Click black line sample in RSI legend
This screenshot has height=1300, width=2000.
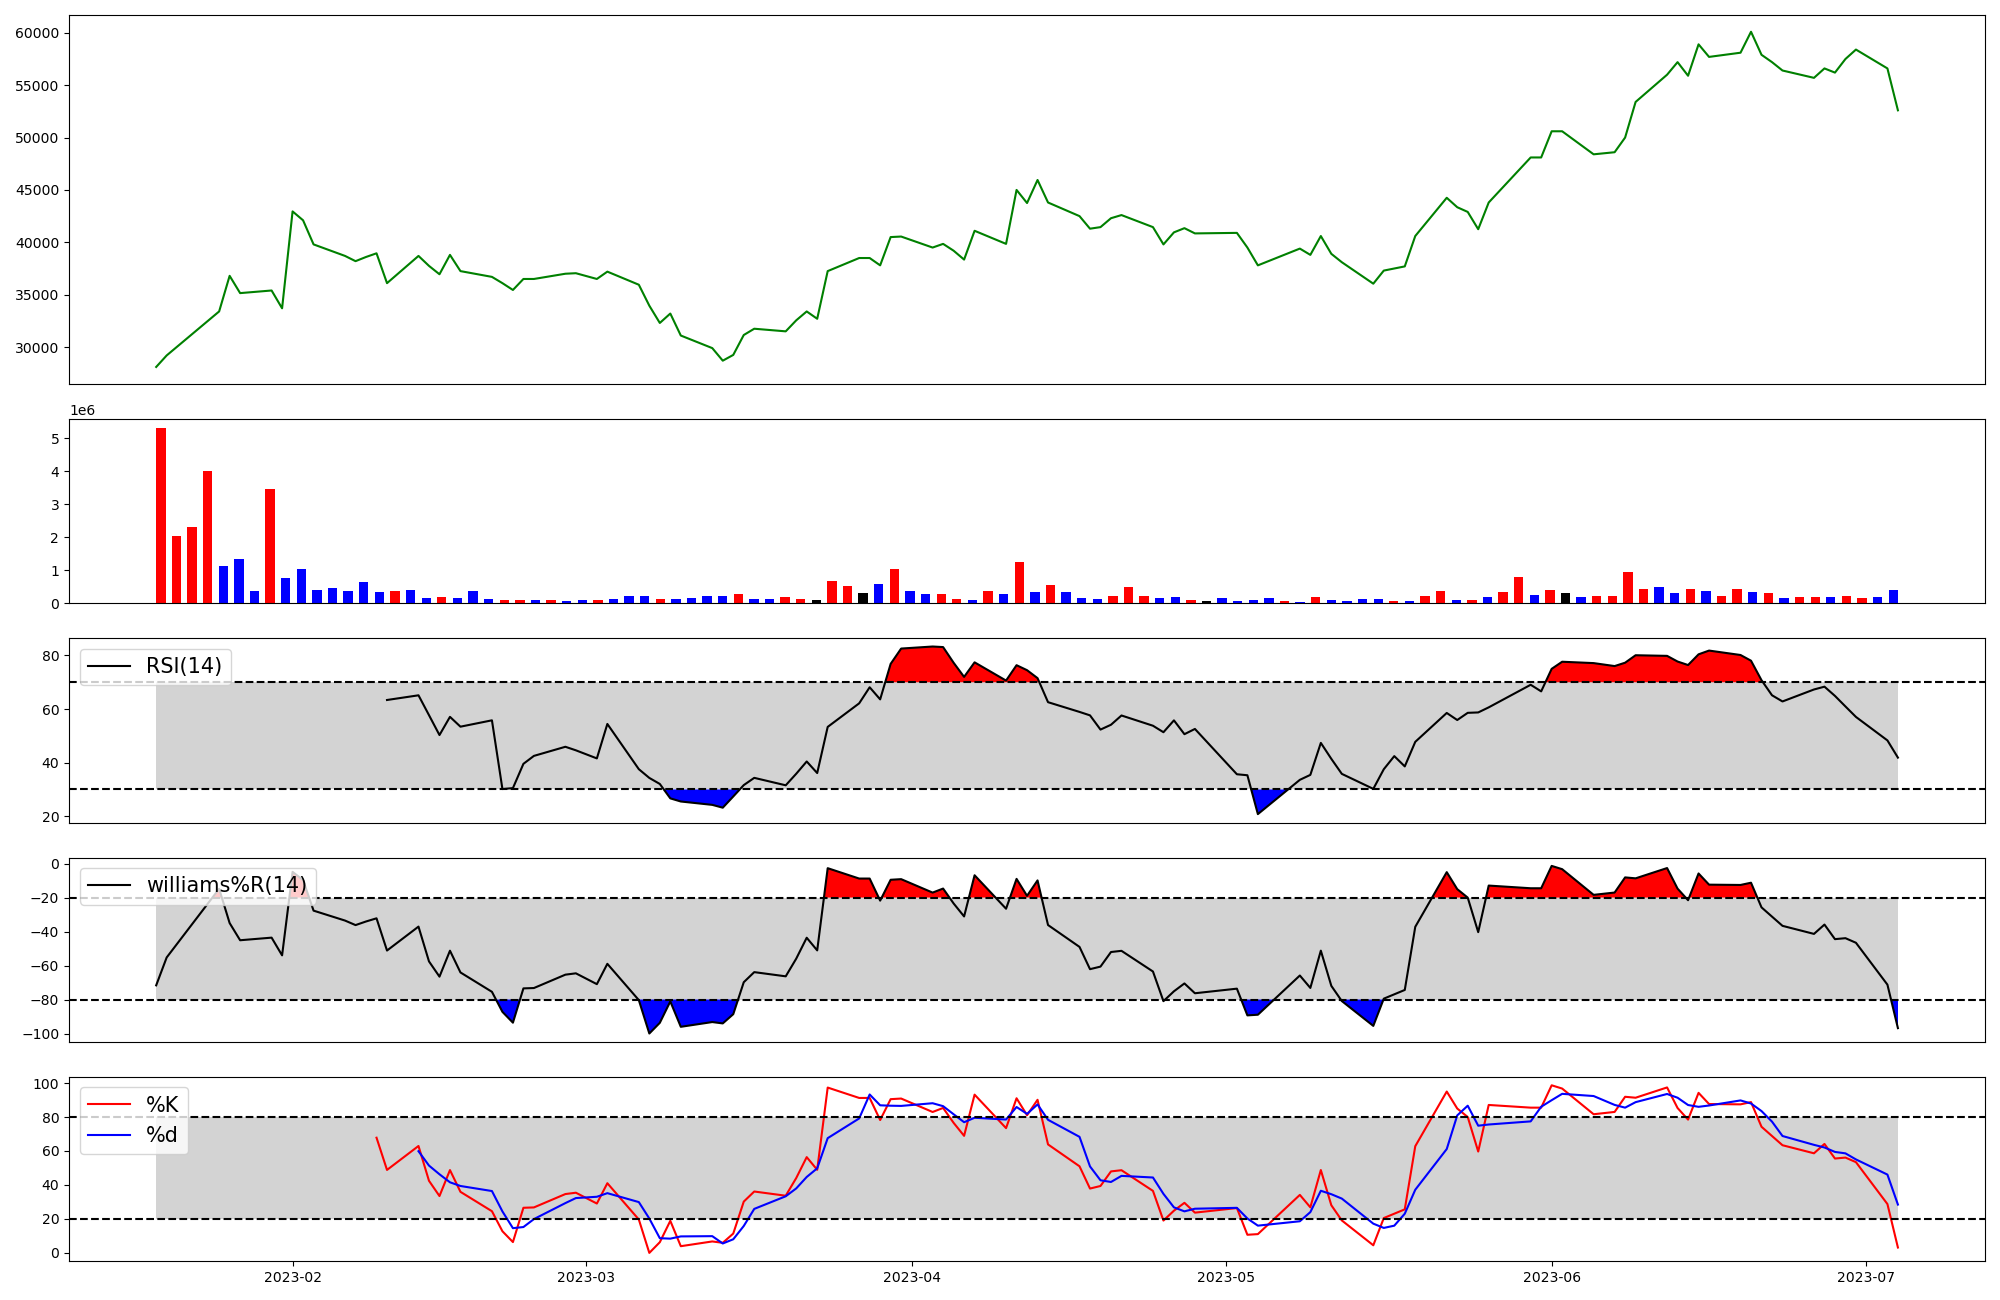[x=109, y=666]
